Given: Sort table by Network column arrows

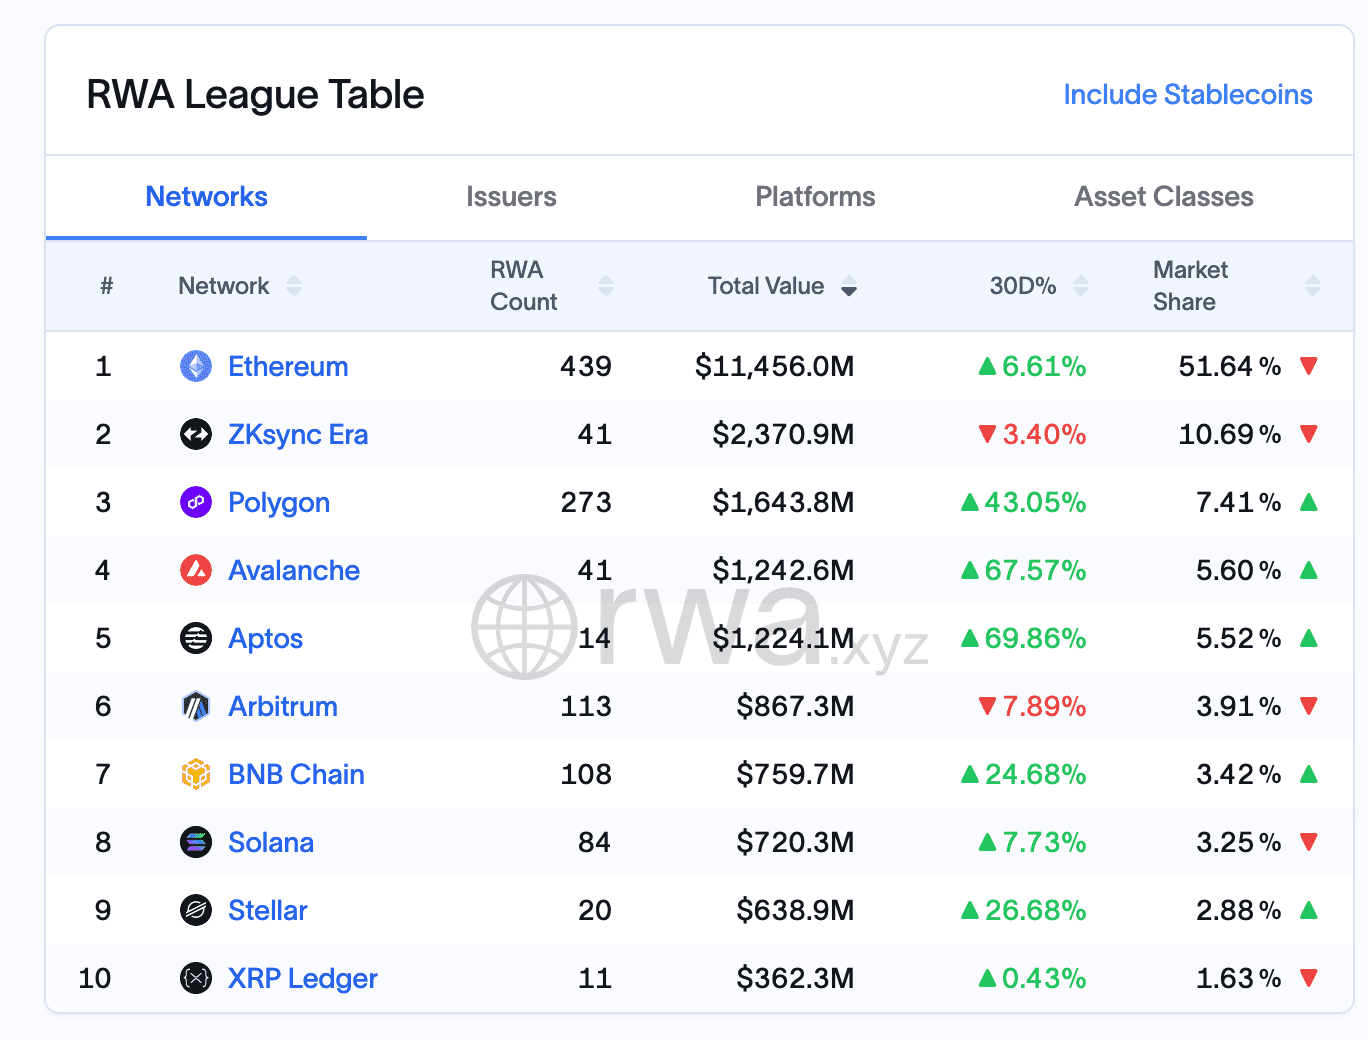Looking at the screenshot, I should pos(294,286).
